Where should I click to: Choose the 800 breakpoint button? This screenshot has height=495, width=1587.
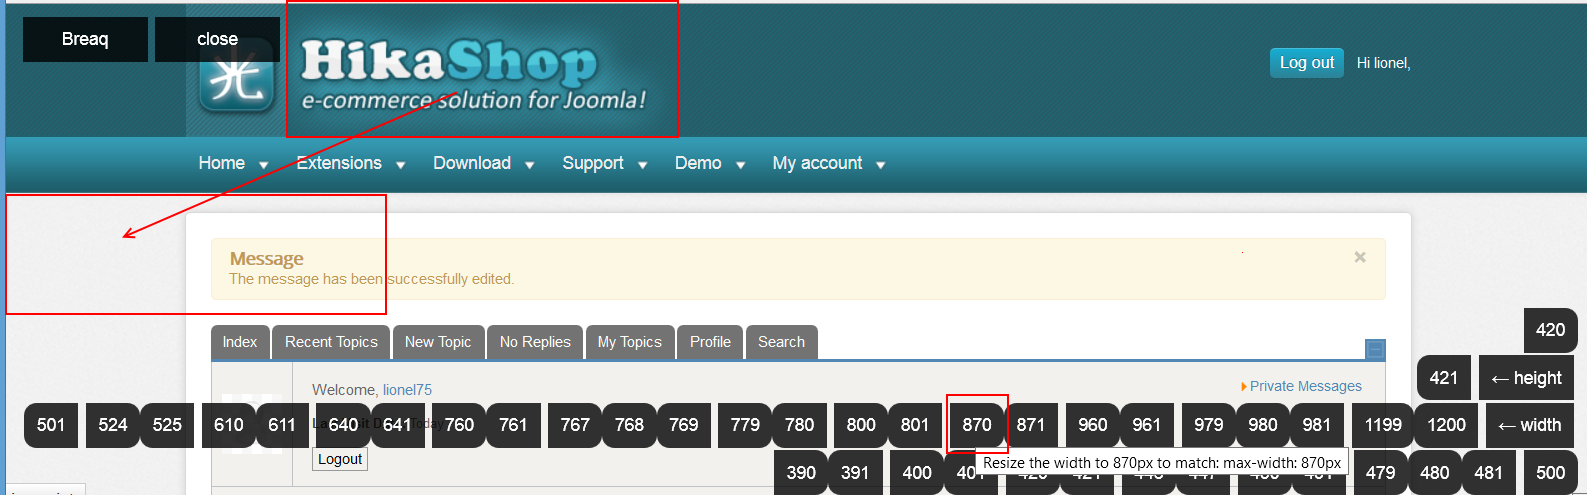[861, 425]
